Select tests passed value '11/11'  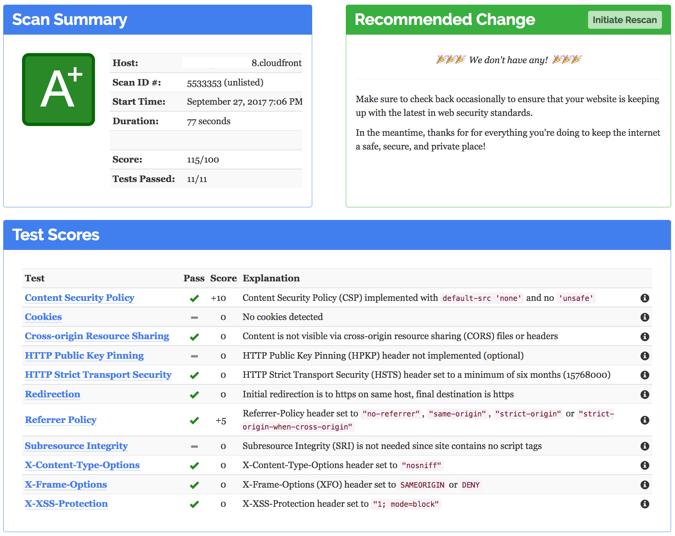point(197,179)
